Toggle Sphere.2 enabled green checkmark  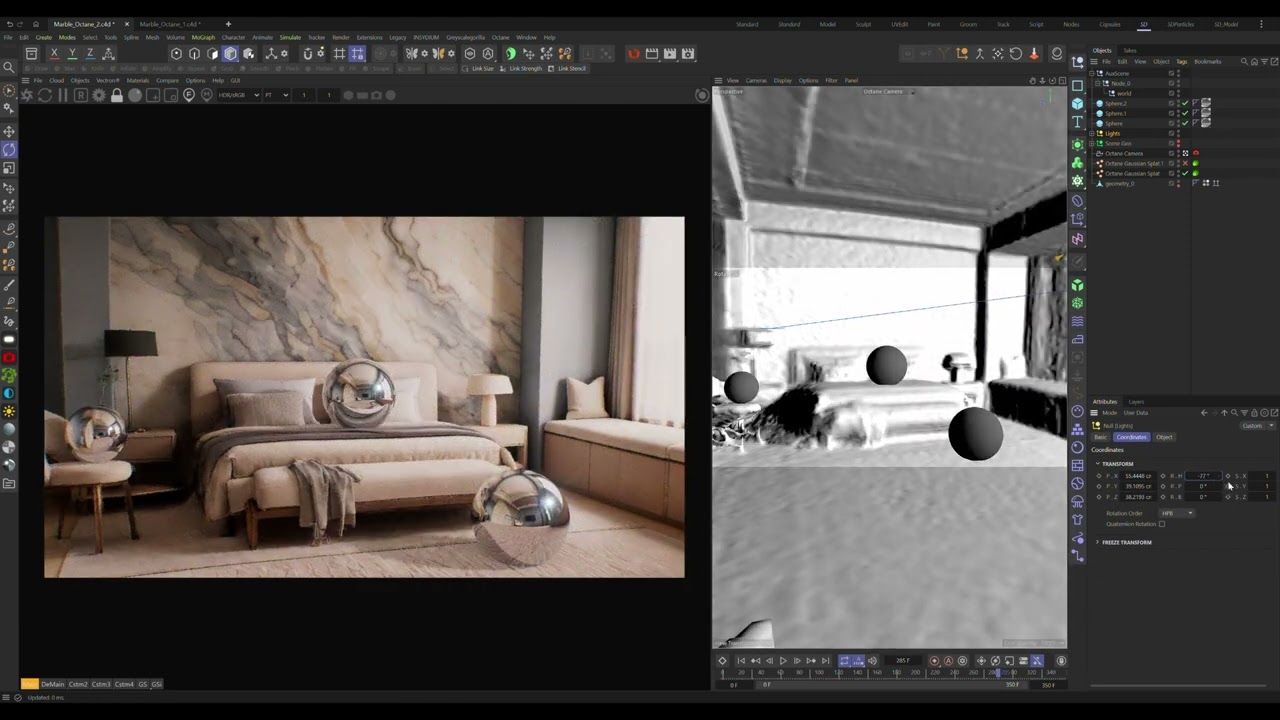click(x=1186, y=103)
